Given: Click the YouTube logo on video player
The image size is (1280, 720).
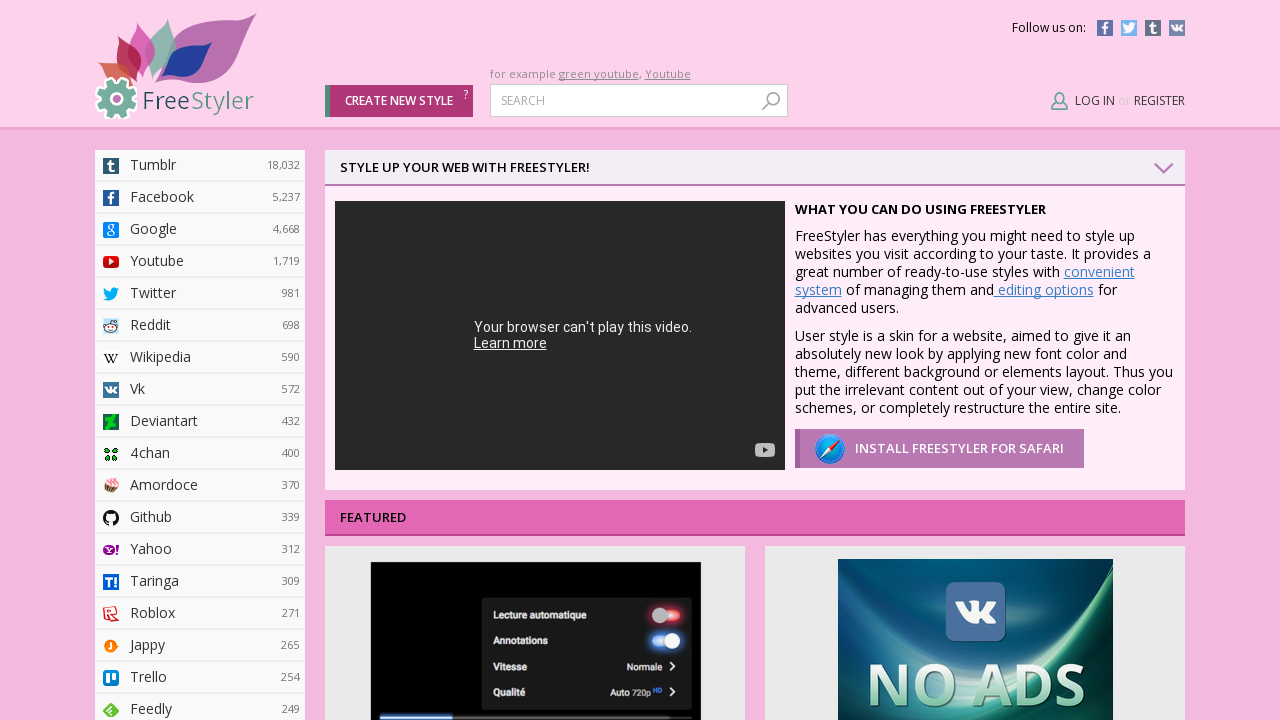Looking at the screenshot, I should pos(765,450).
